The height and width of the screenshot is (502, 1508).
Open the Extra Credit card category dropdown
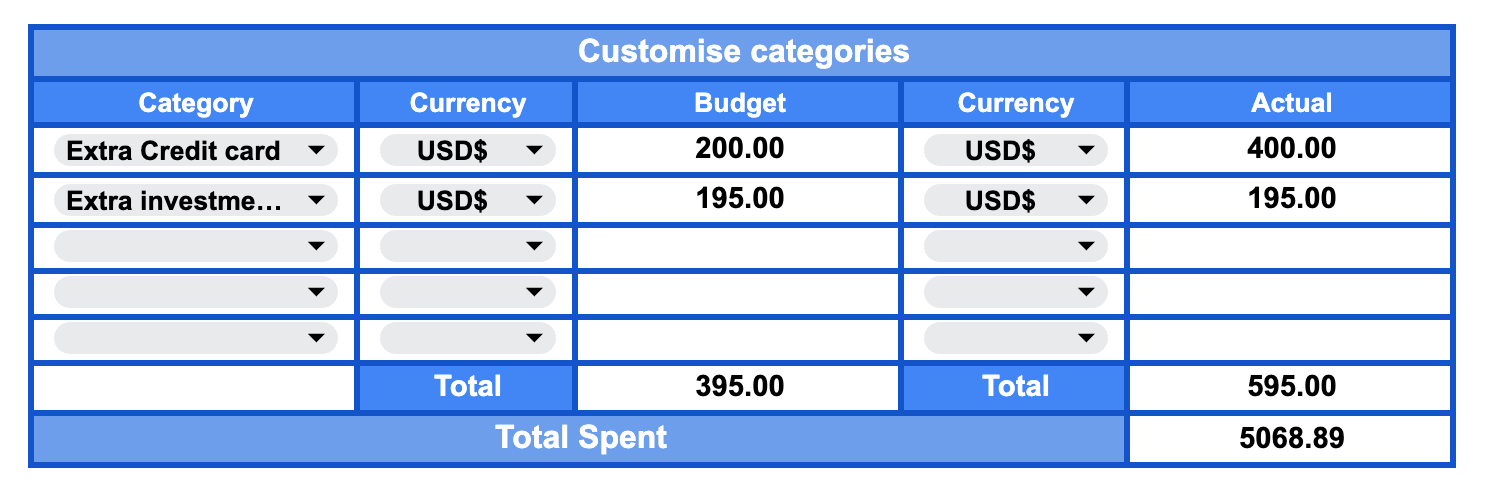(195, 151)
